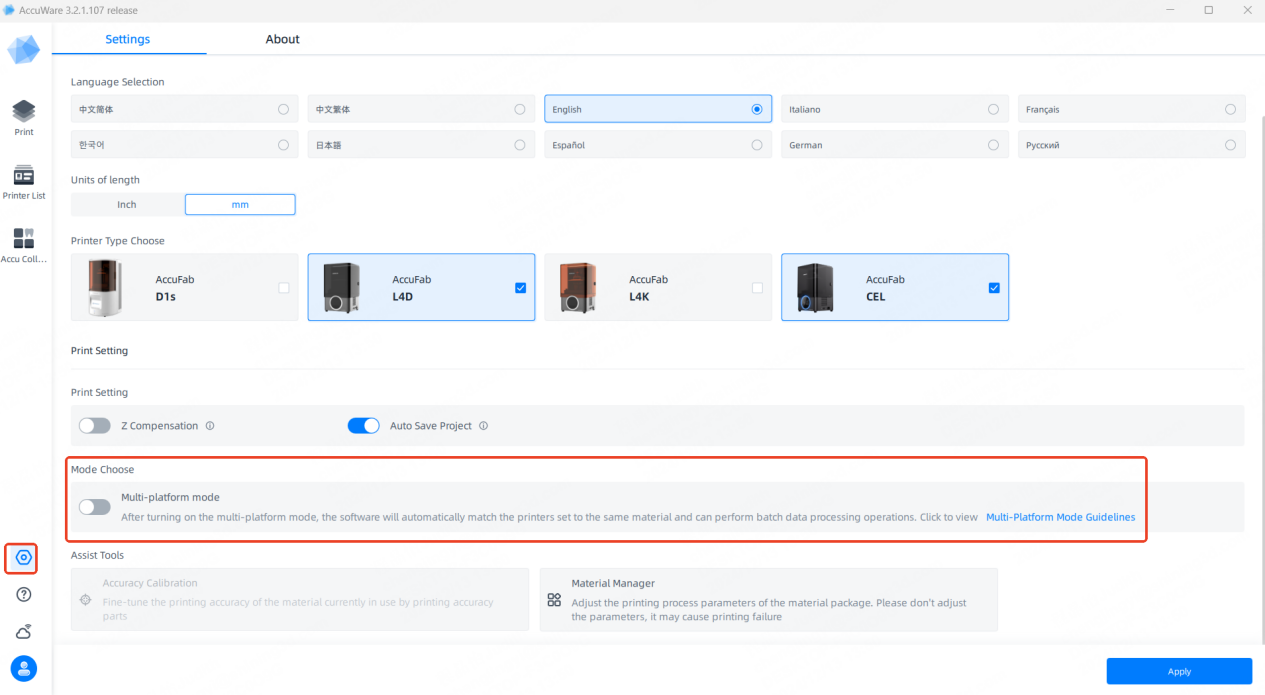The height and width of the screenshot is (695, 1265).
Task: Set units of length to mm
Action: [x=240, y=204]
